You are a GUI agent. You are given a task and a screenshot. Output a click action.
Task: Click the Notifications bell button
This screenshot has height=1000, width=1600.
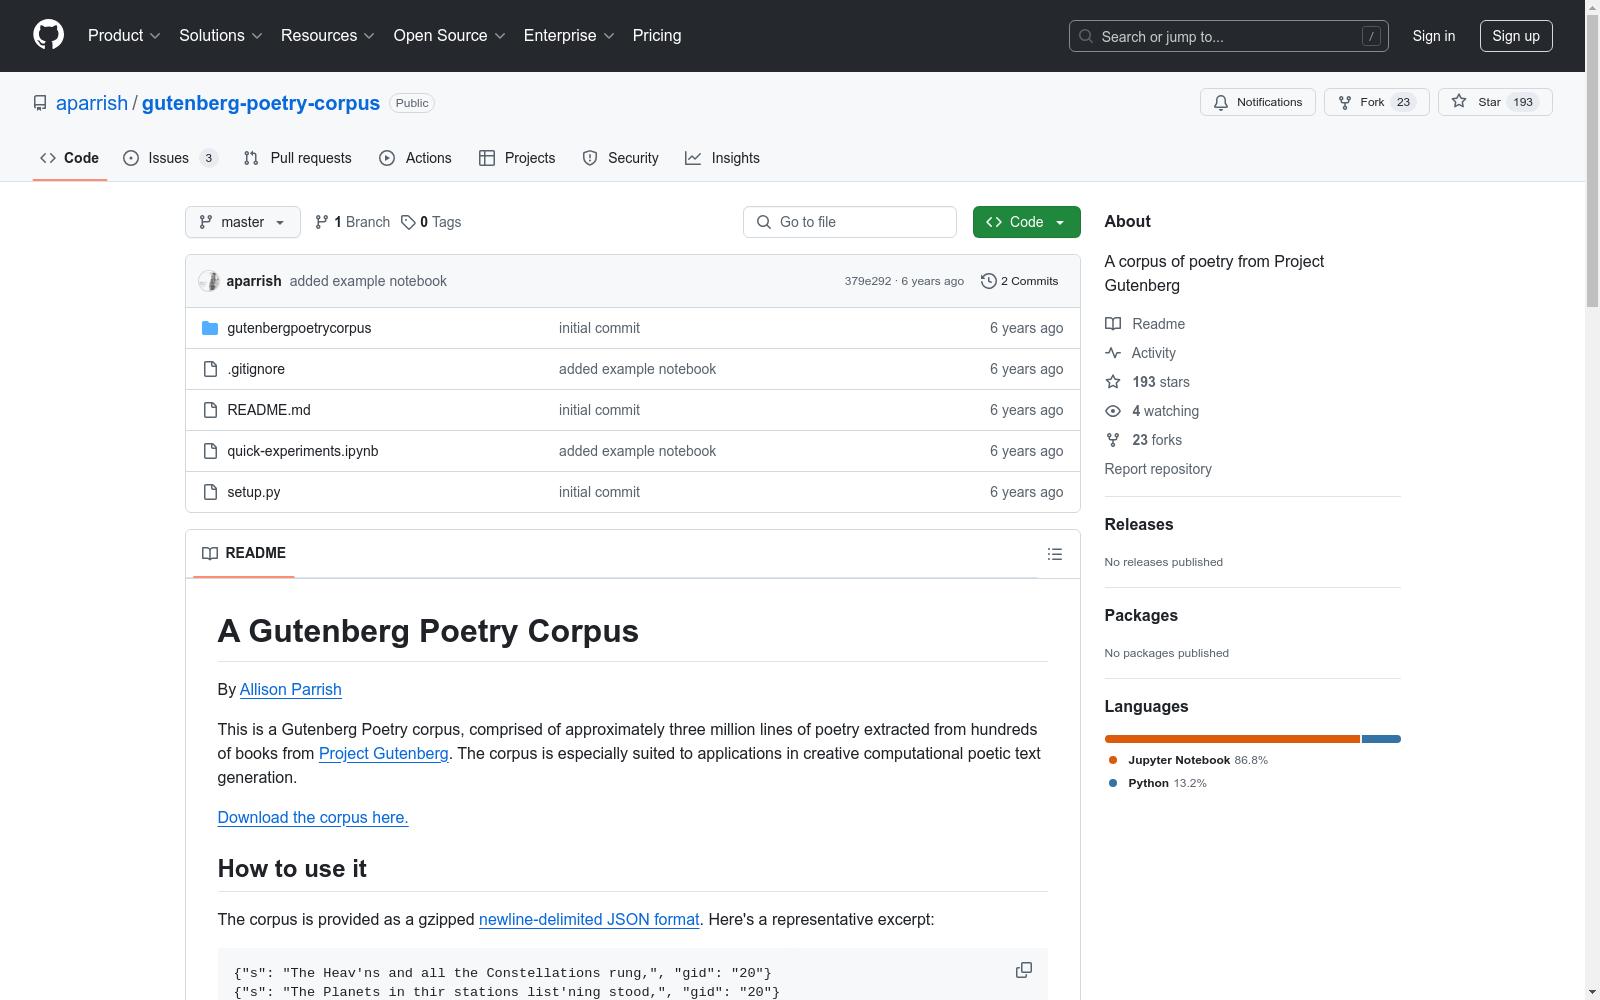(1258, 102)
